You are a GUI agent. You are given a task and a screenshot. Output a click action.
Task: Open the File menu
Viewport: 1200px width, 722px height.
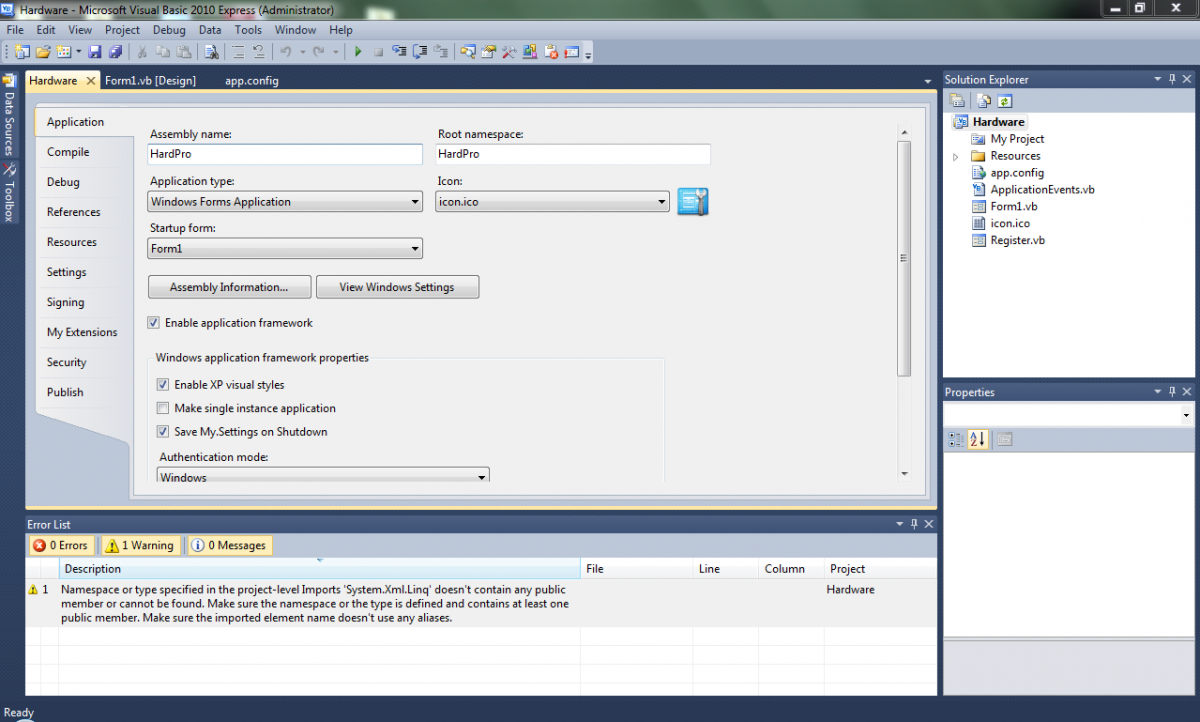tap(15, 30)
